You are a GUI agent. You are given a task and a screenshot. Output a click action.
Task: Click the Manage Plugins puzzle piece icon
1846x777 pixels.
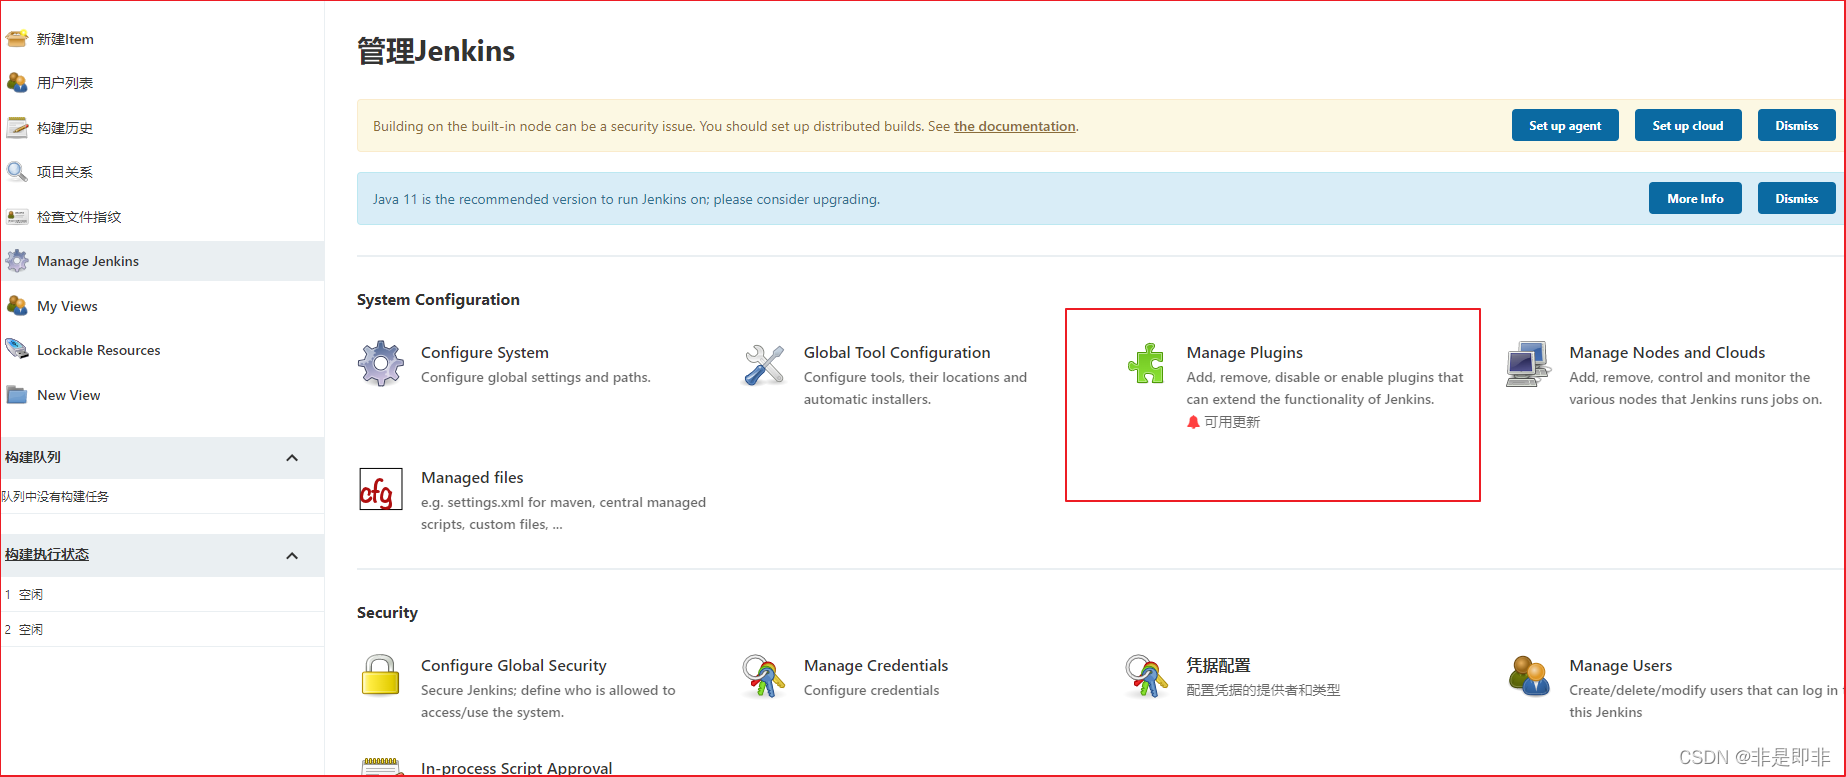(1147, 364)
